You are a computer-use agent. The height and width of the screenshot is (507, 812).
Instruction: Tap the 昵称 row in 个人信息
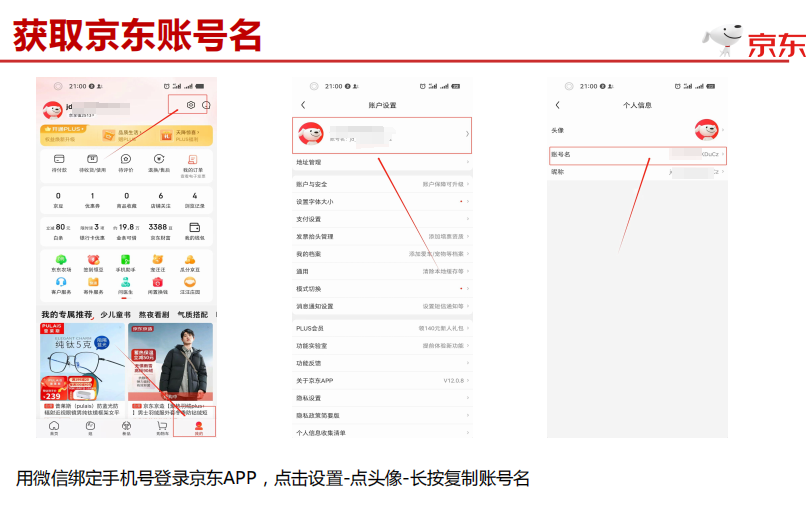pyautogui.click(x=637, y=172)
